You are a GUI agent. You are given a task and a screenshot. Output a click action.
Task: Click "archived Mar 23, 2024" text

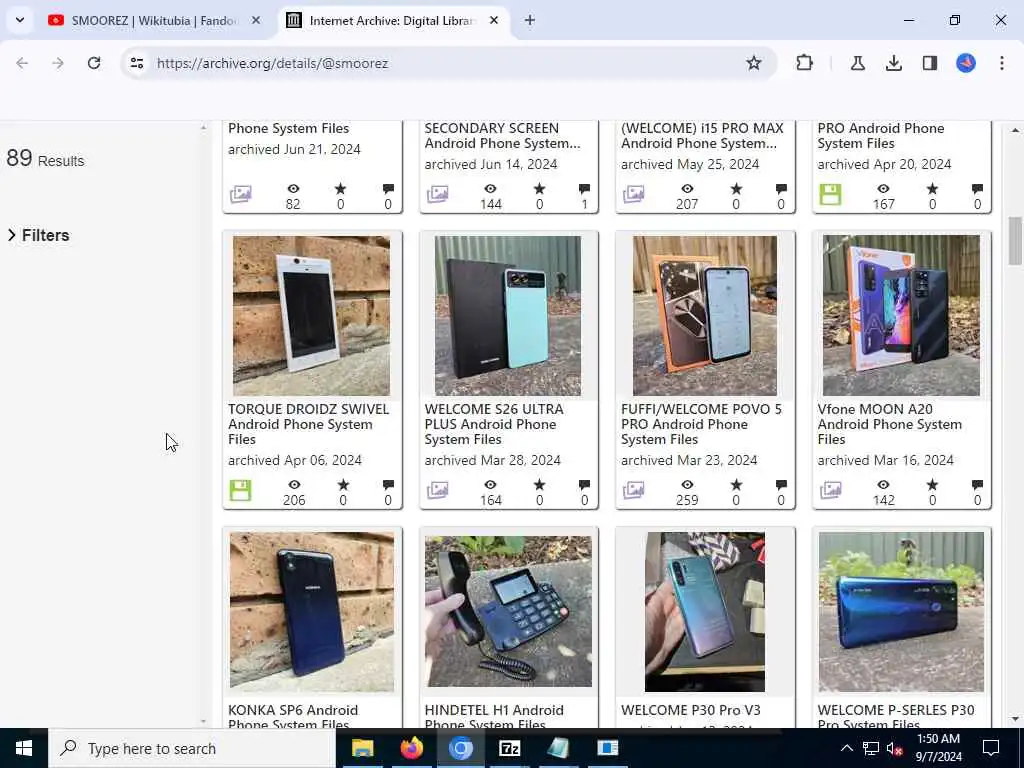click(x=689, y=460)
